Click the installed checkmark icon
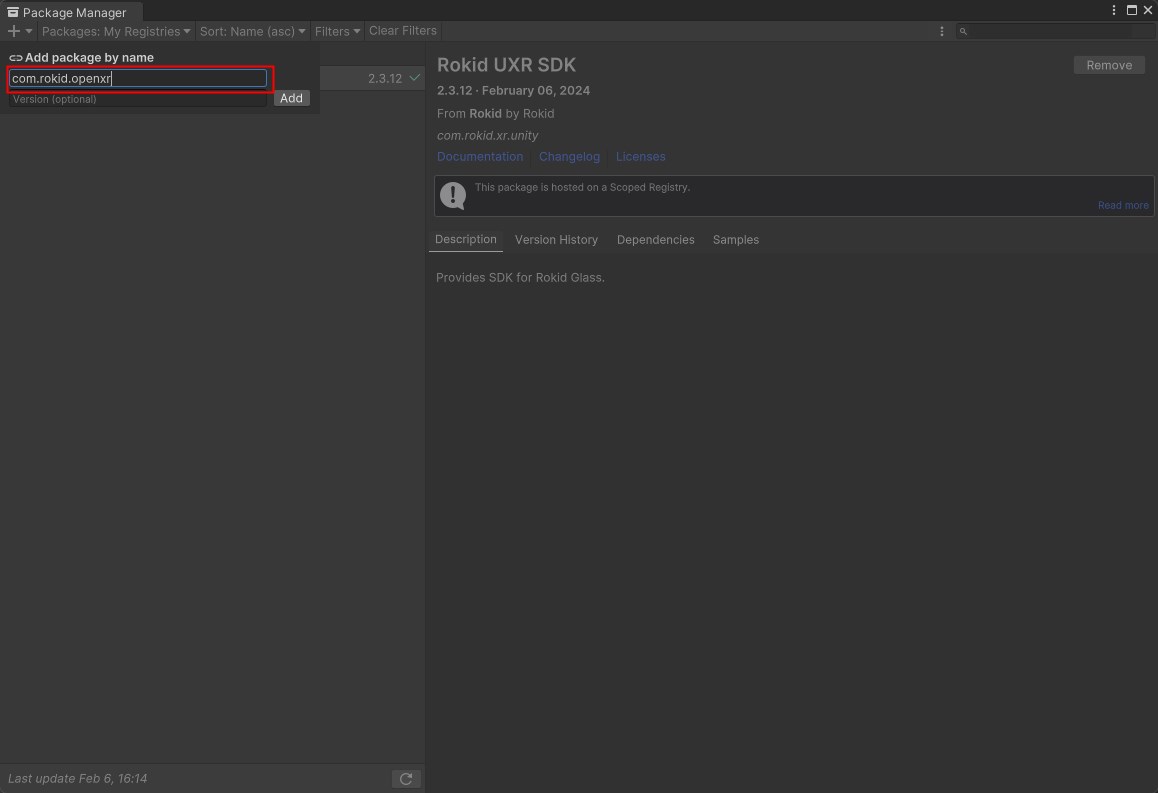The width and height of the screenshot is (1158, 793). 415,78
